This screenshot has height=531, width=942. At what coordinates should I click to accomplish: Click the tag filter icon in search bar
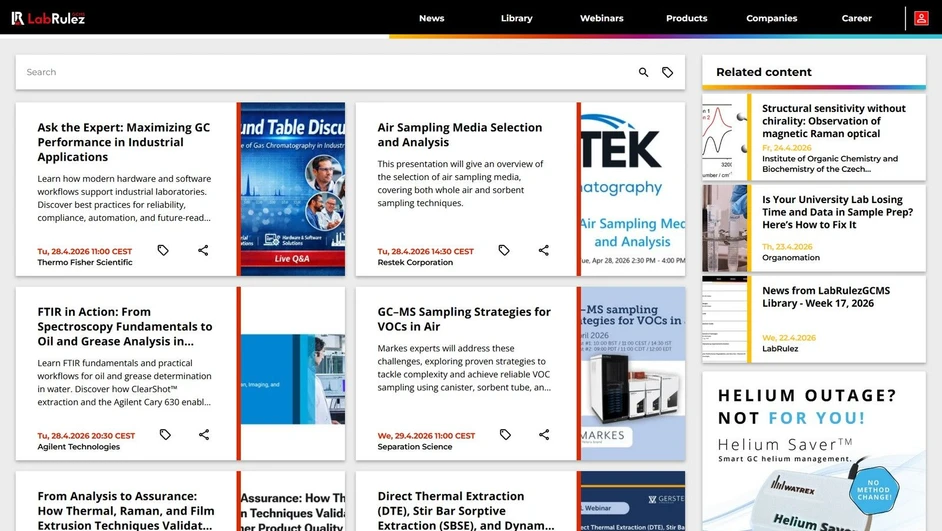click(667, 72)
